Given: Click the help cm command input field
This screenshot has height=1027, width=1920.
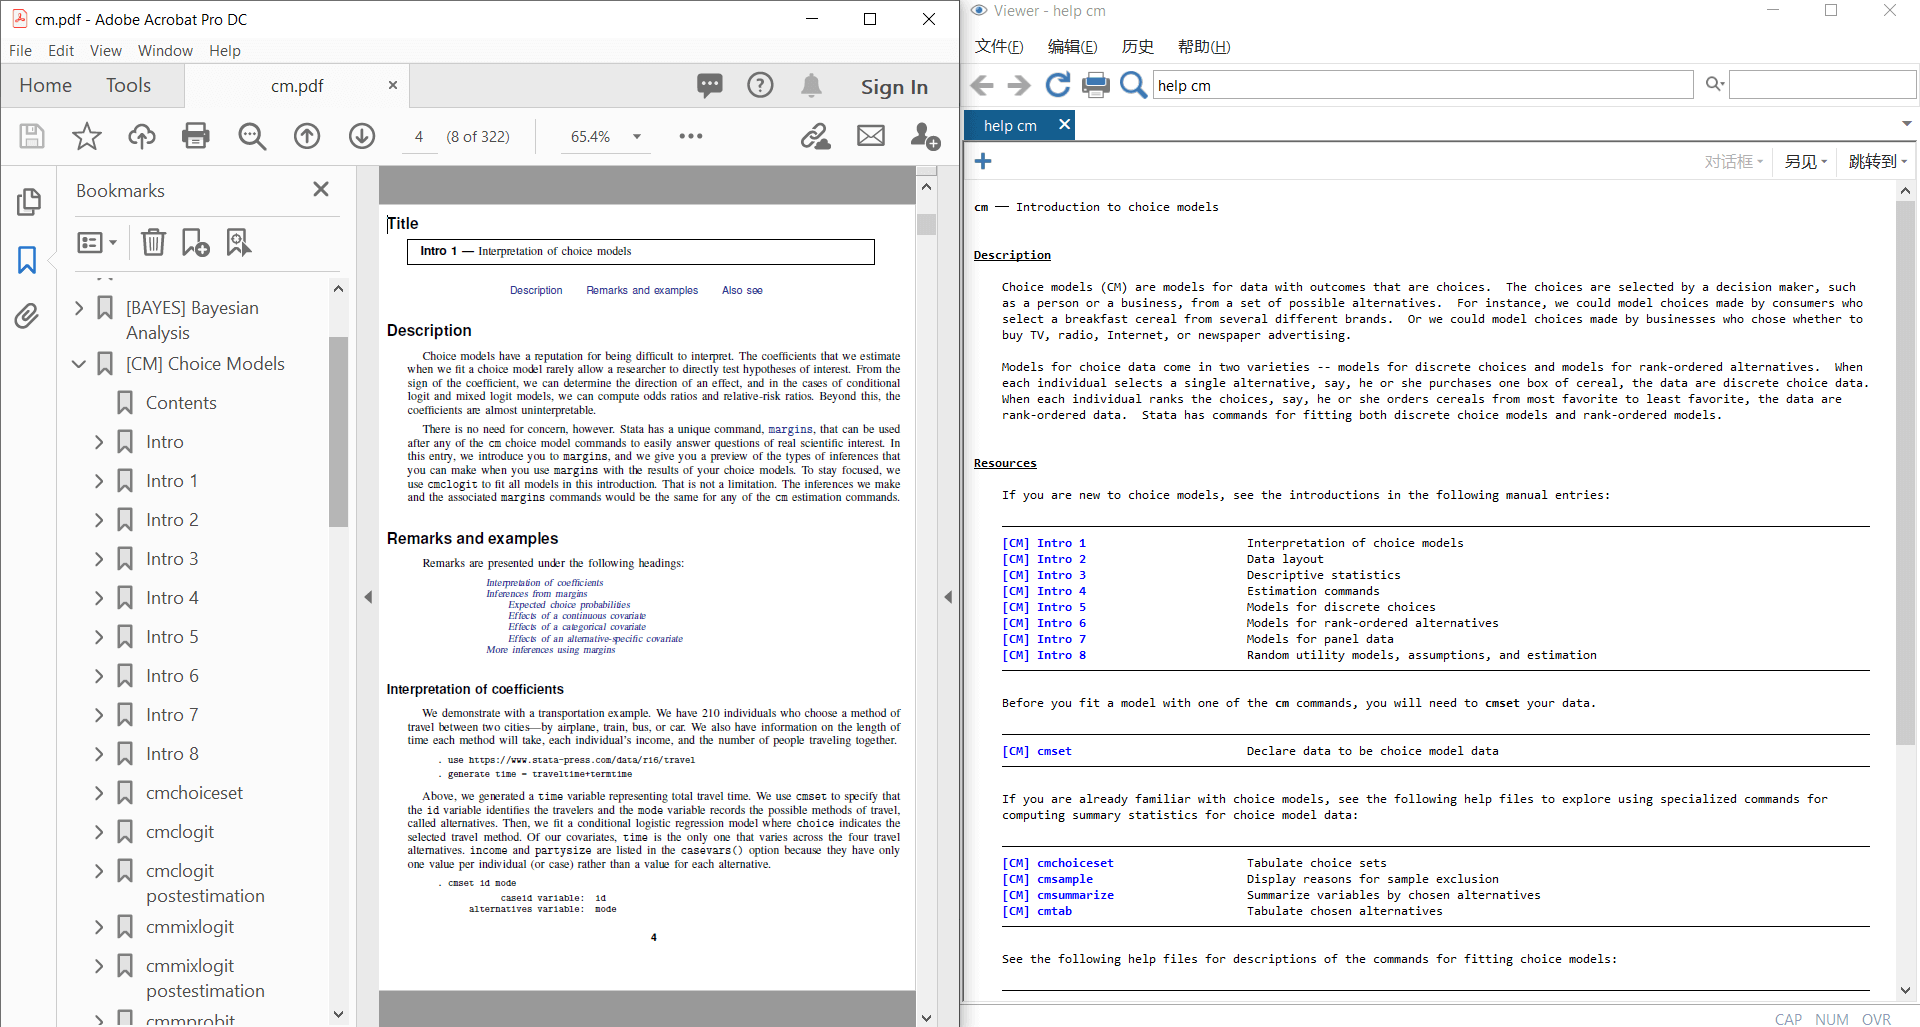Looking at the screenshot, I should pos(1423,85).
